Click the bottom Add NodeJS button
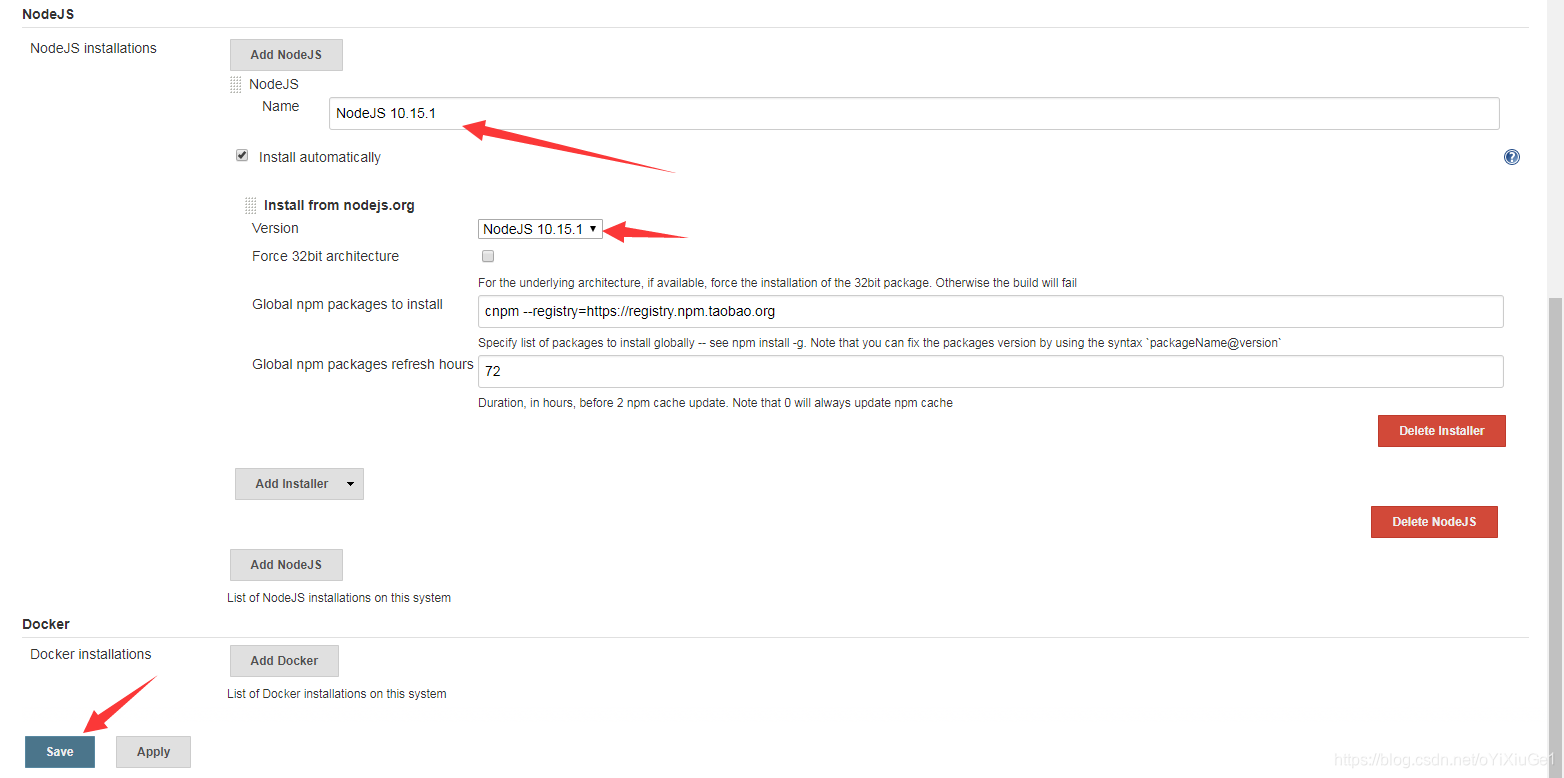The height and width of the screenshot is (778, 1564). [x=286, y=565]
